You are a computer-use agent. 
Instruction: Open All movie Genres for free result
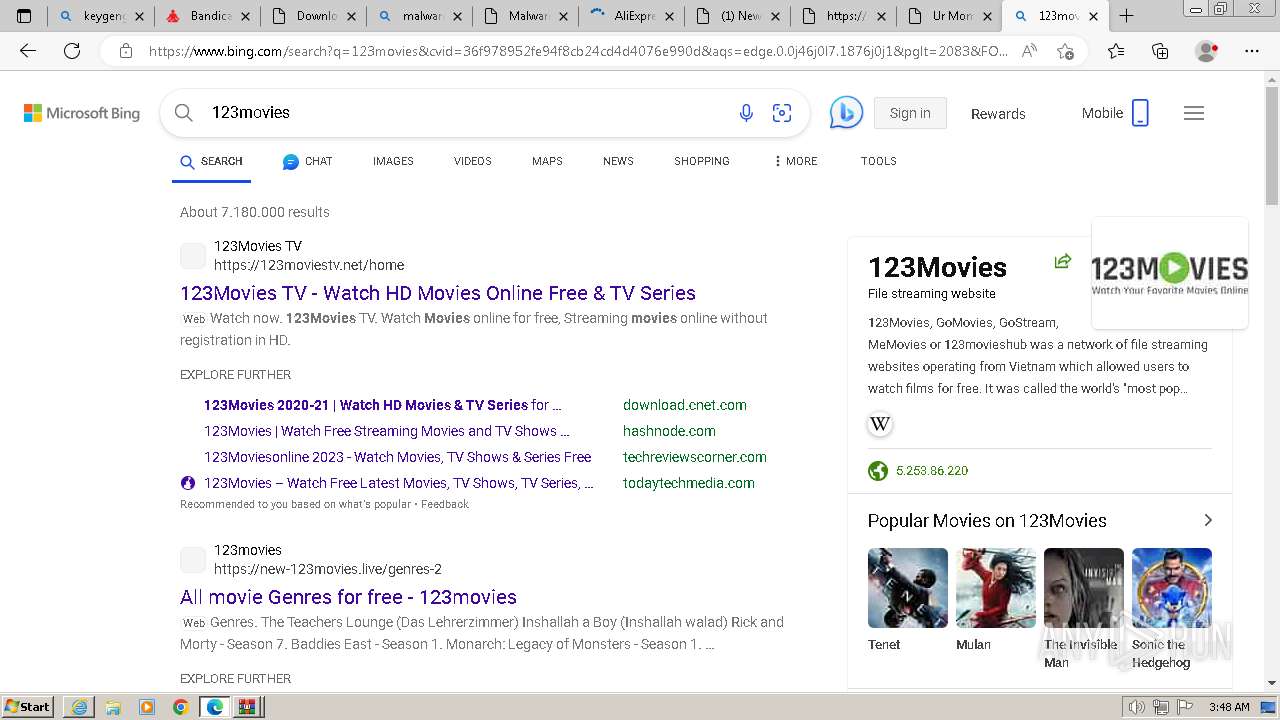coord(348,597)
